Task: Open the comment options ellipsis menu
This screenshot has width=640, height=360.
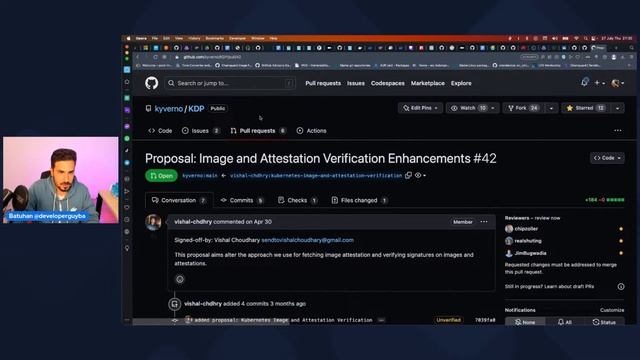Action: (x=484, y=222)
